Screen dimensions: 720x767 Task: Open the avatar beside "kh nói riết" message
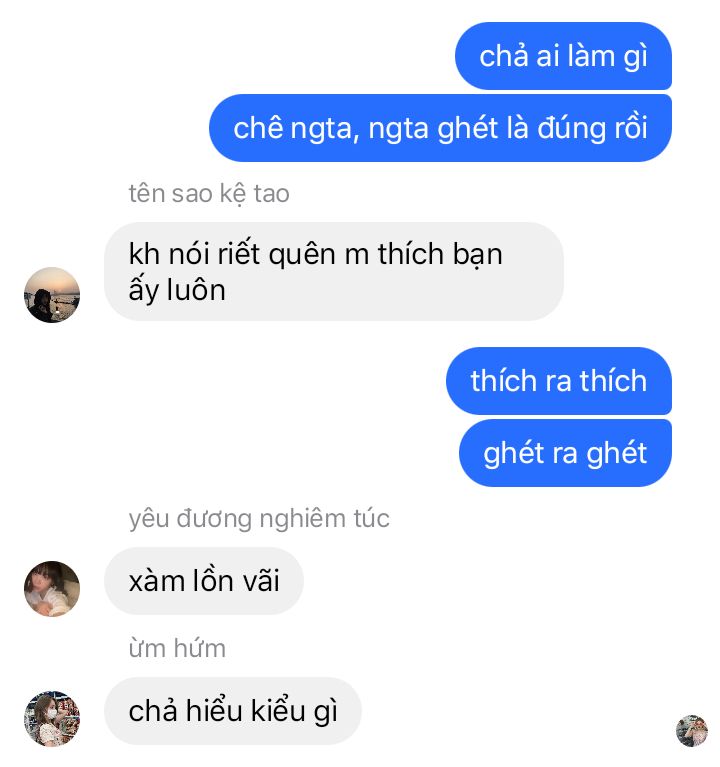coord(52,295)
